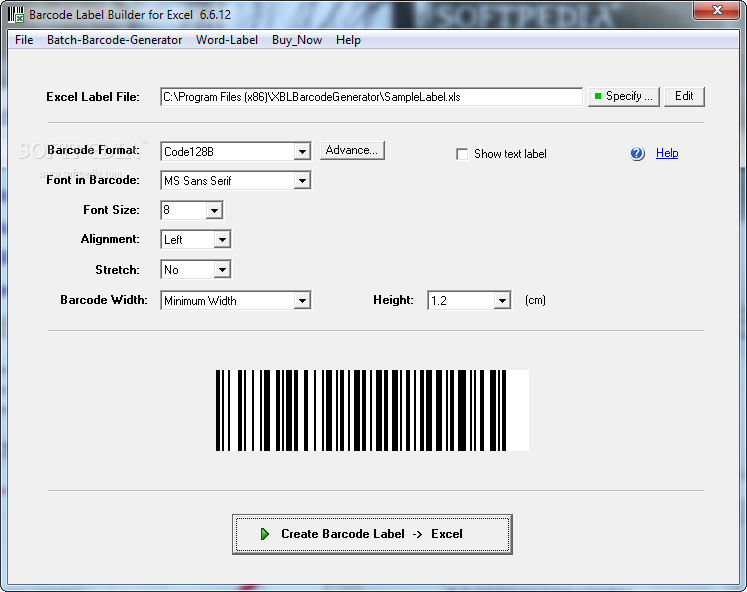Open the Barcode Format dropdown

point(302,152)
